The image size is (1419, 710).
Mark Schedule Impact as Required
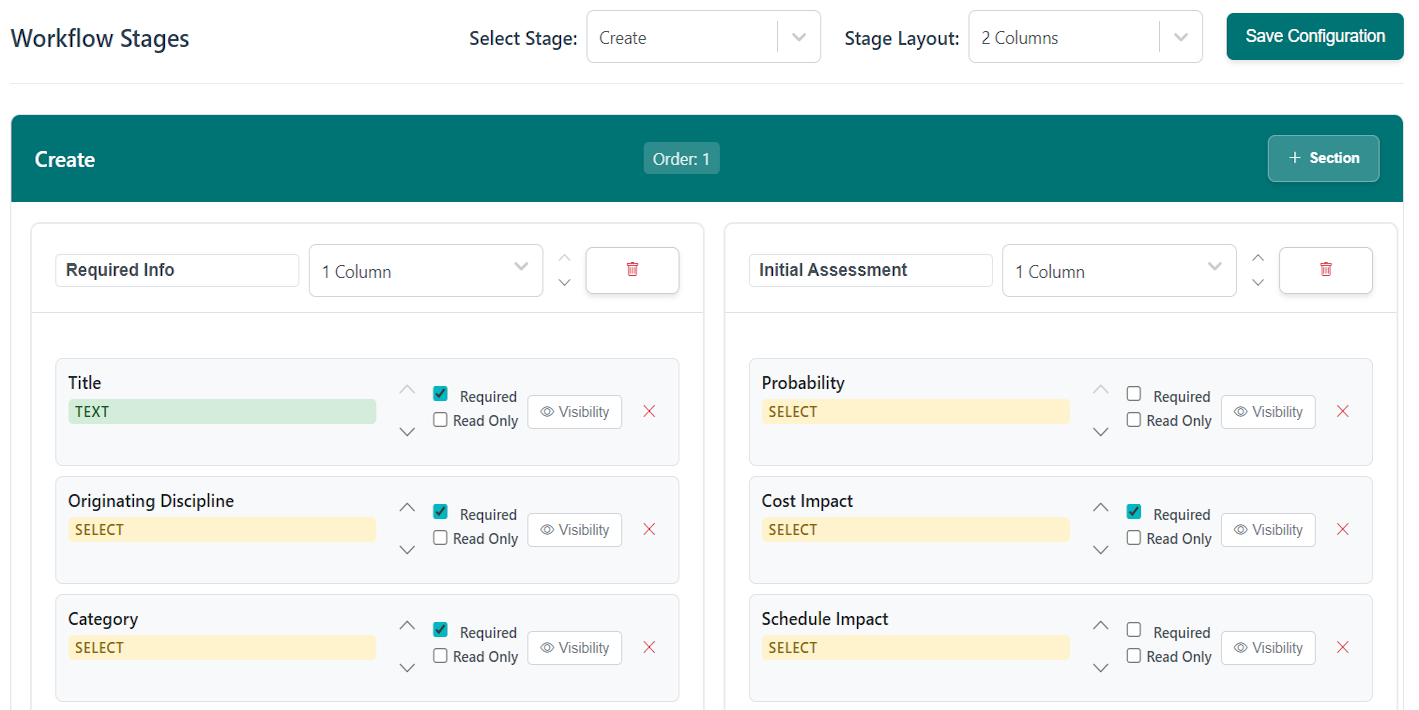pyautogui.click(x=1134, y=631)
